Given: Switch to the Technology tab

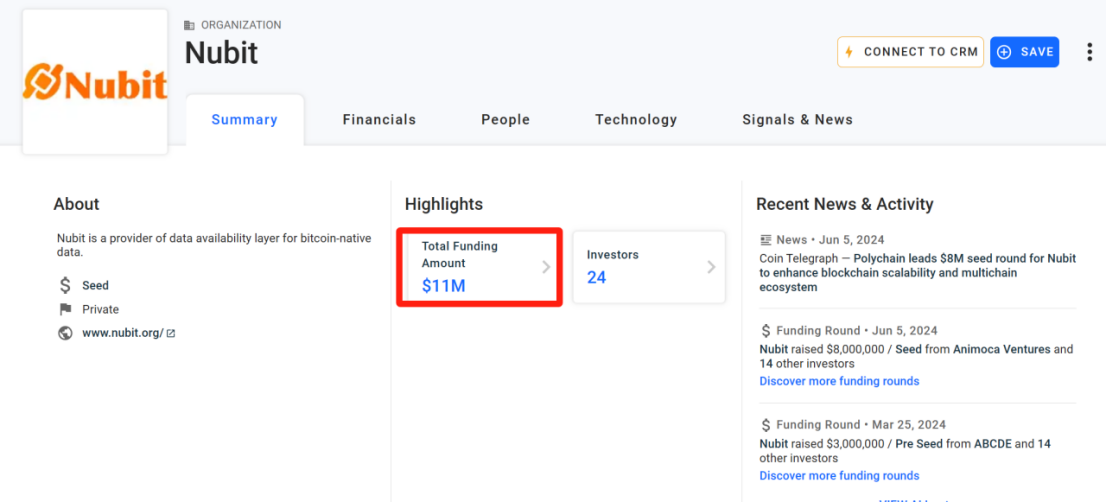Looking at the screenshot, I should coord(636,120).
